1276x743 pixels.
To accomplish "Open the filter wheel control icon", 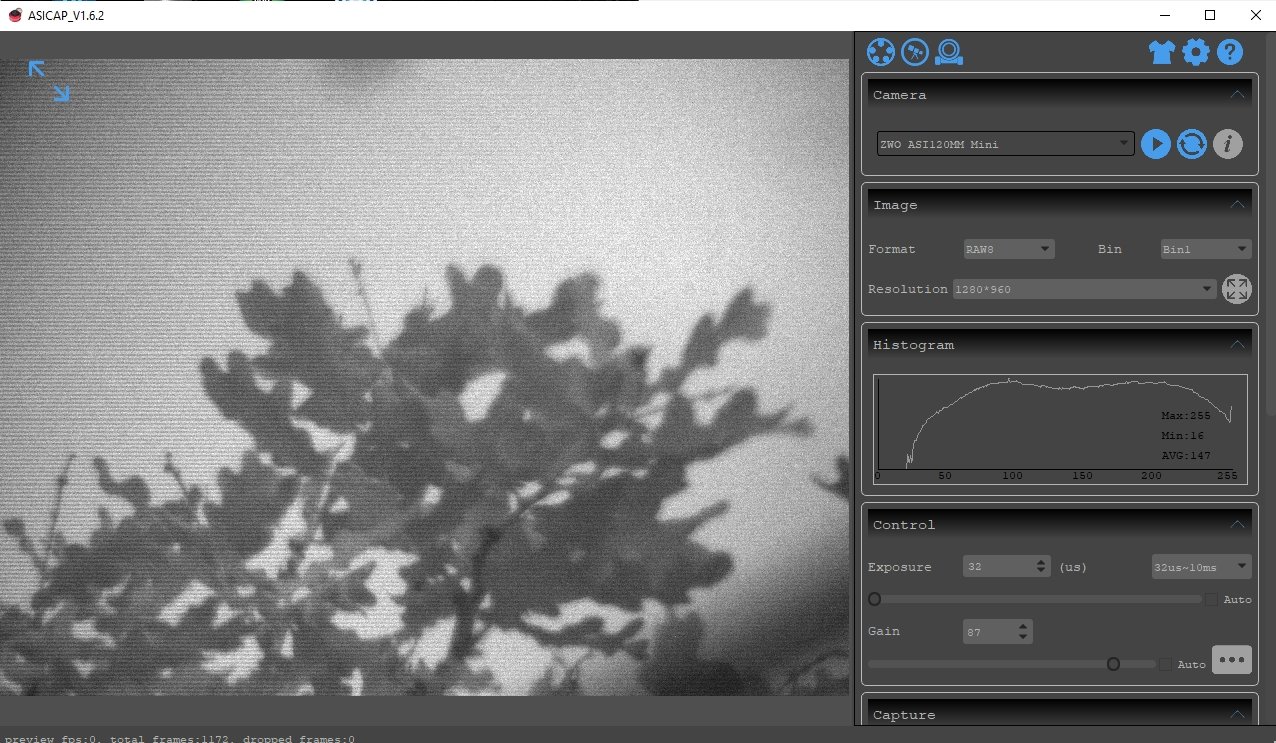I will pos(880,52).
